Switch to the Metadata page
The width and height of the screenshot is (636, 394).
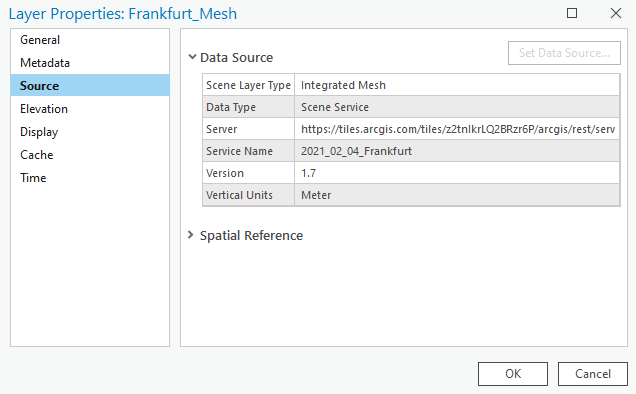point(90,63)
